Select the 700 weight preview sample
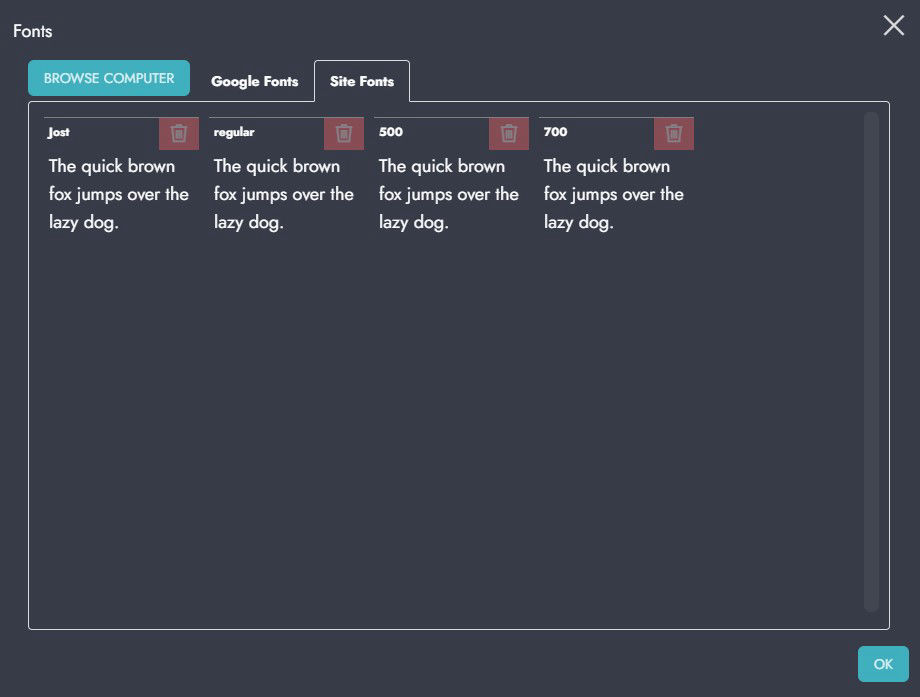 [x=614, y=194]
